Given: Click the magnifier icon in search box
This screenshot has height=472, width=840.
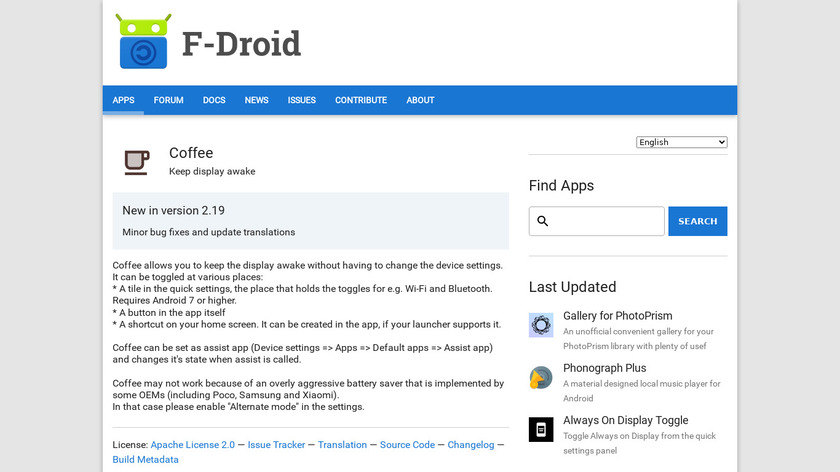Looking at the screenshot, I should (543, 221).
